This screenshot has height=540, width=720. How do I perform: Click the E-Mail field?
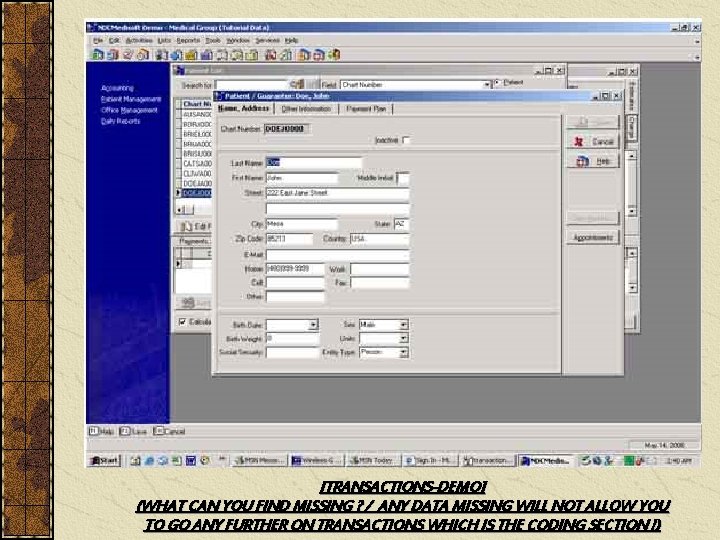[338, 255]
